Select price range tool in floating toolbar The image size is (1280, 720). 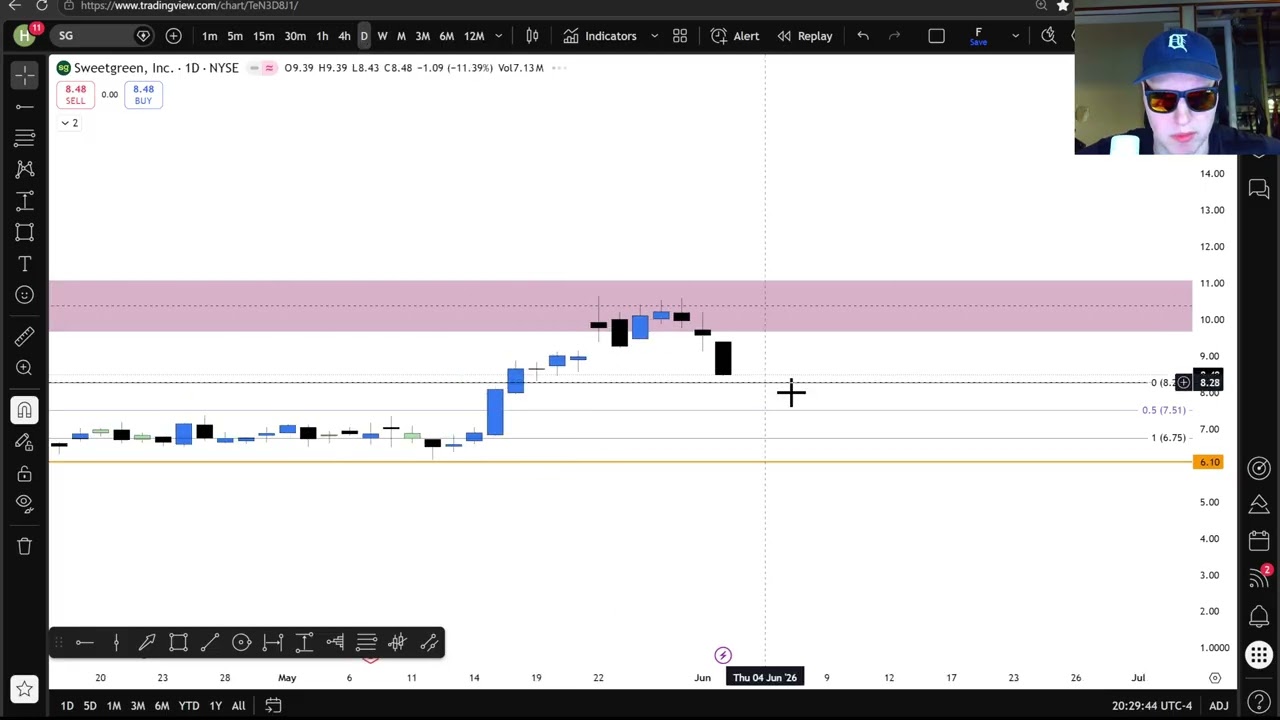coord(304,643)
